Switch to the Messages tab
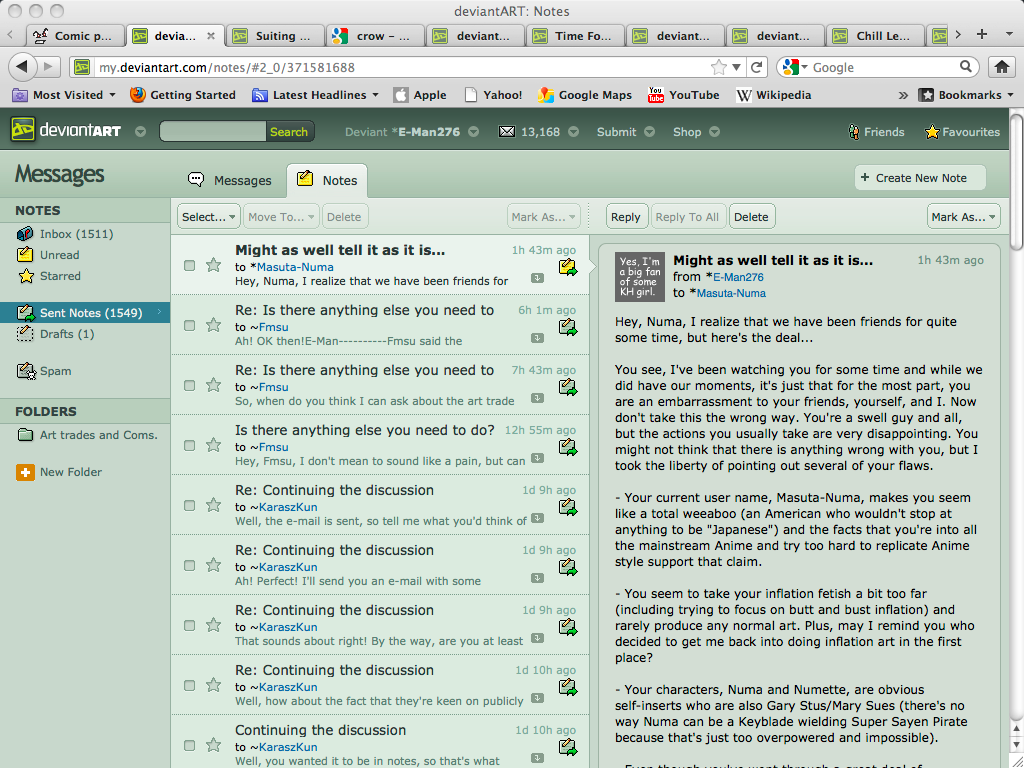This screenshot has width=1024, height=768. [230, 180]
